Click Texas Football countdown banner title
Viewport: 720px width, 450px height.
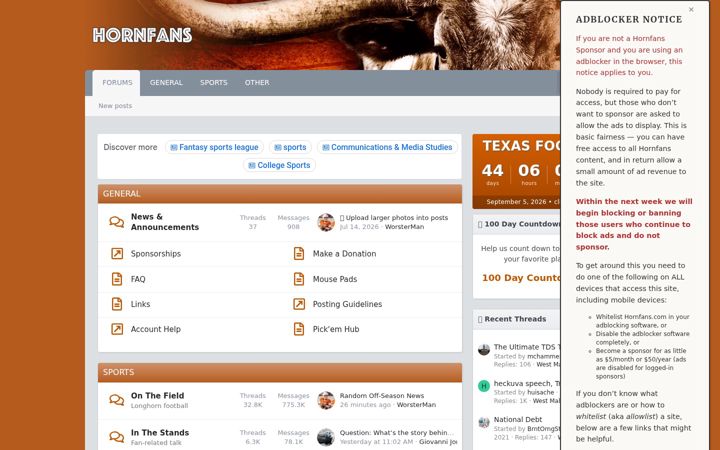[521, 146]
